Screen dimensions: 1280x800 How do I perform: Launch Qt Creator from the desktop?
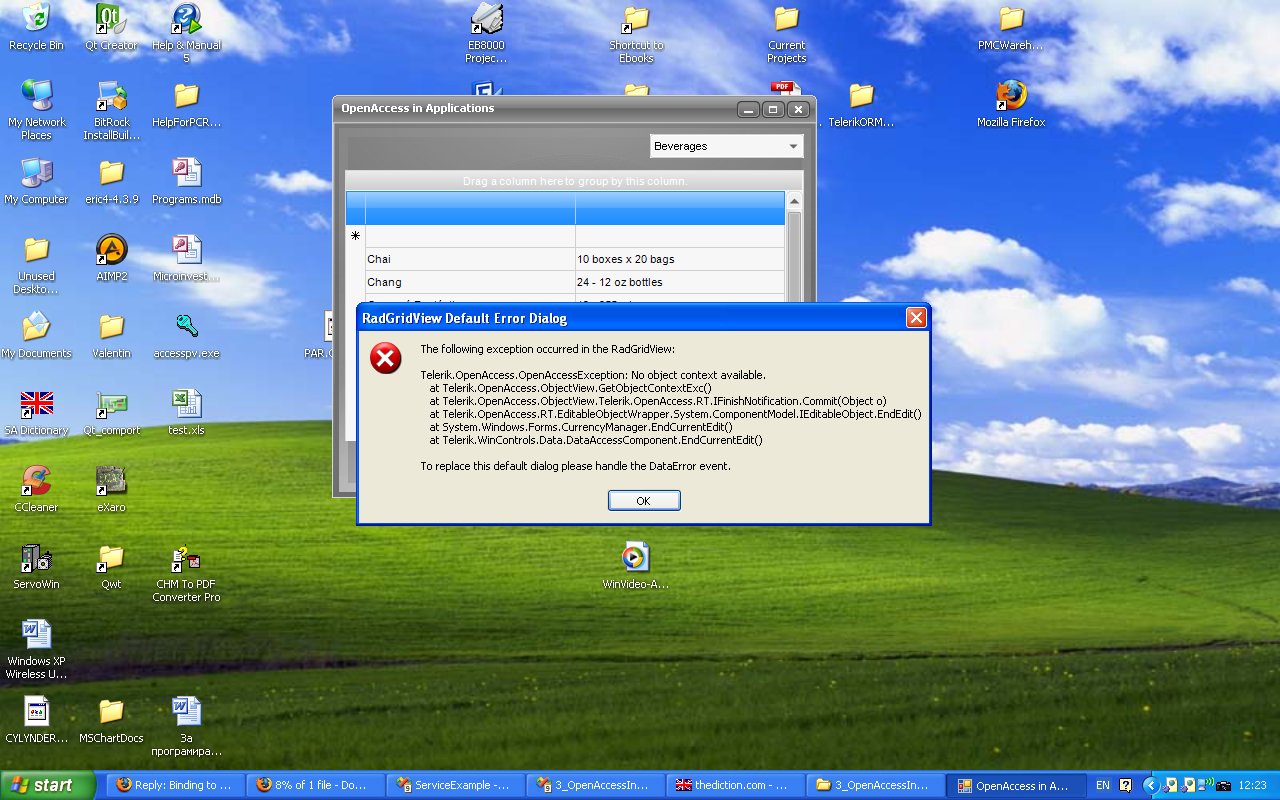(111, 27)
